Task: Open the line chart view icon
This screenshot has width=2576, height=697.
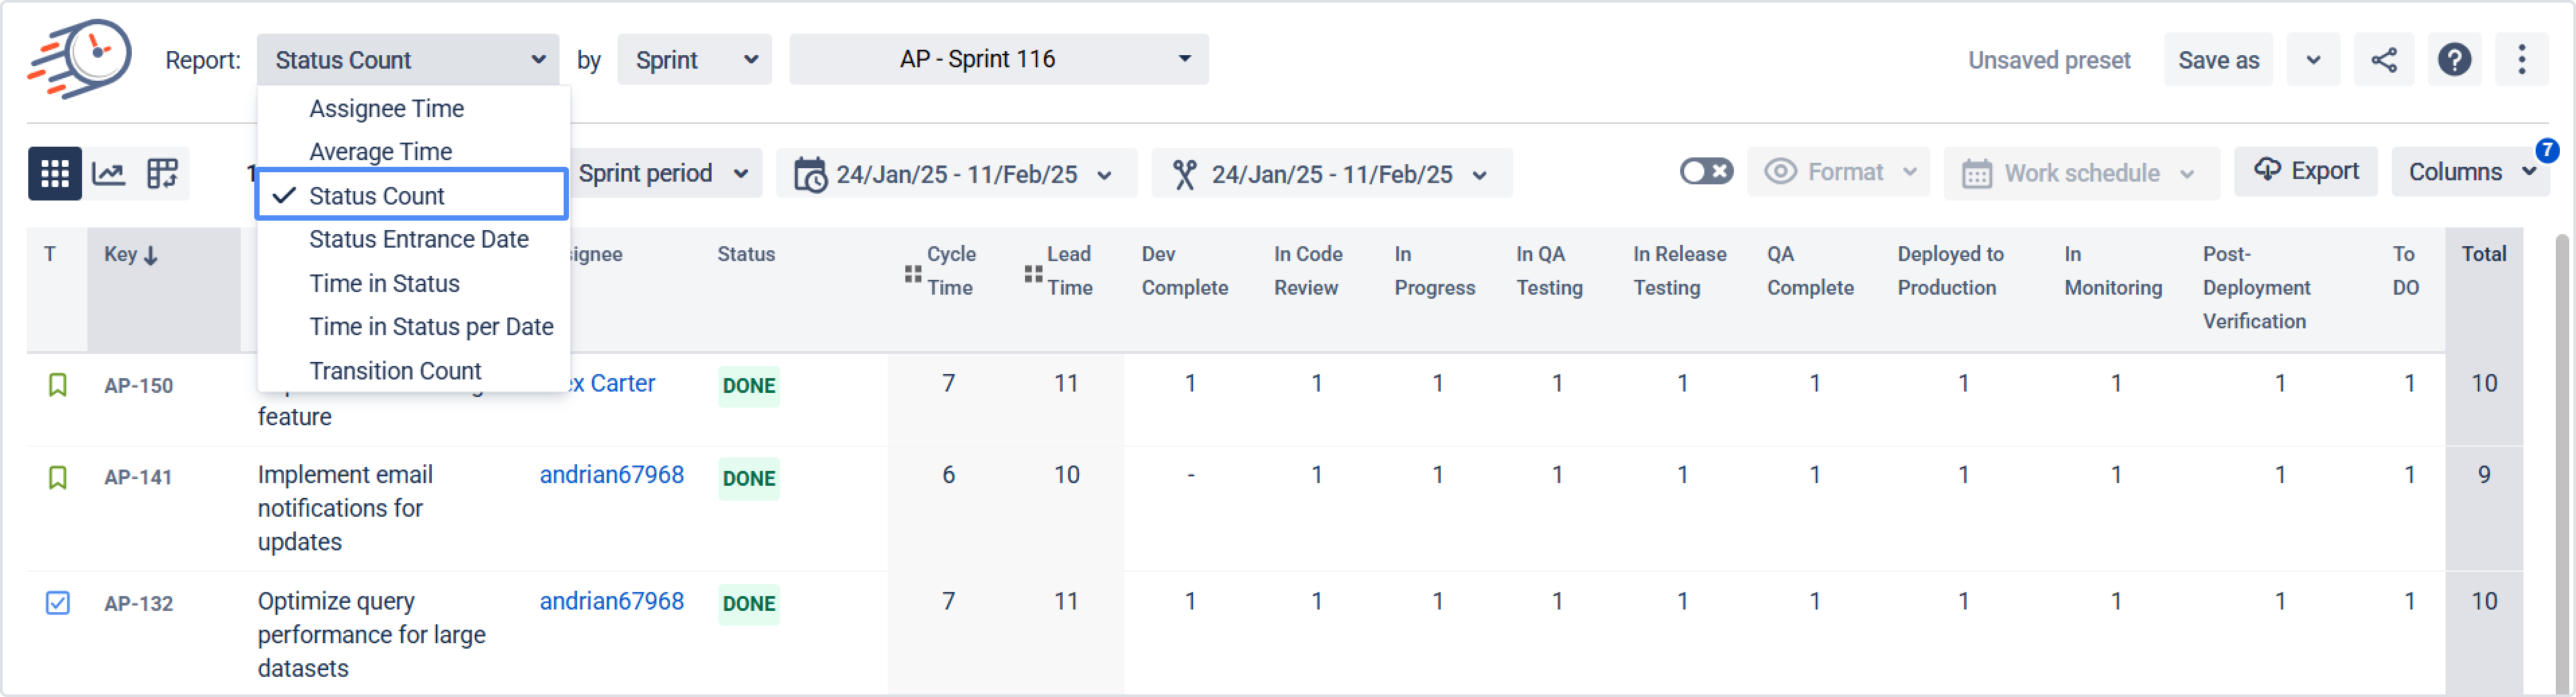Action: [x=108, y=173]
